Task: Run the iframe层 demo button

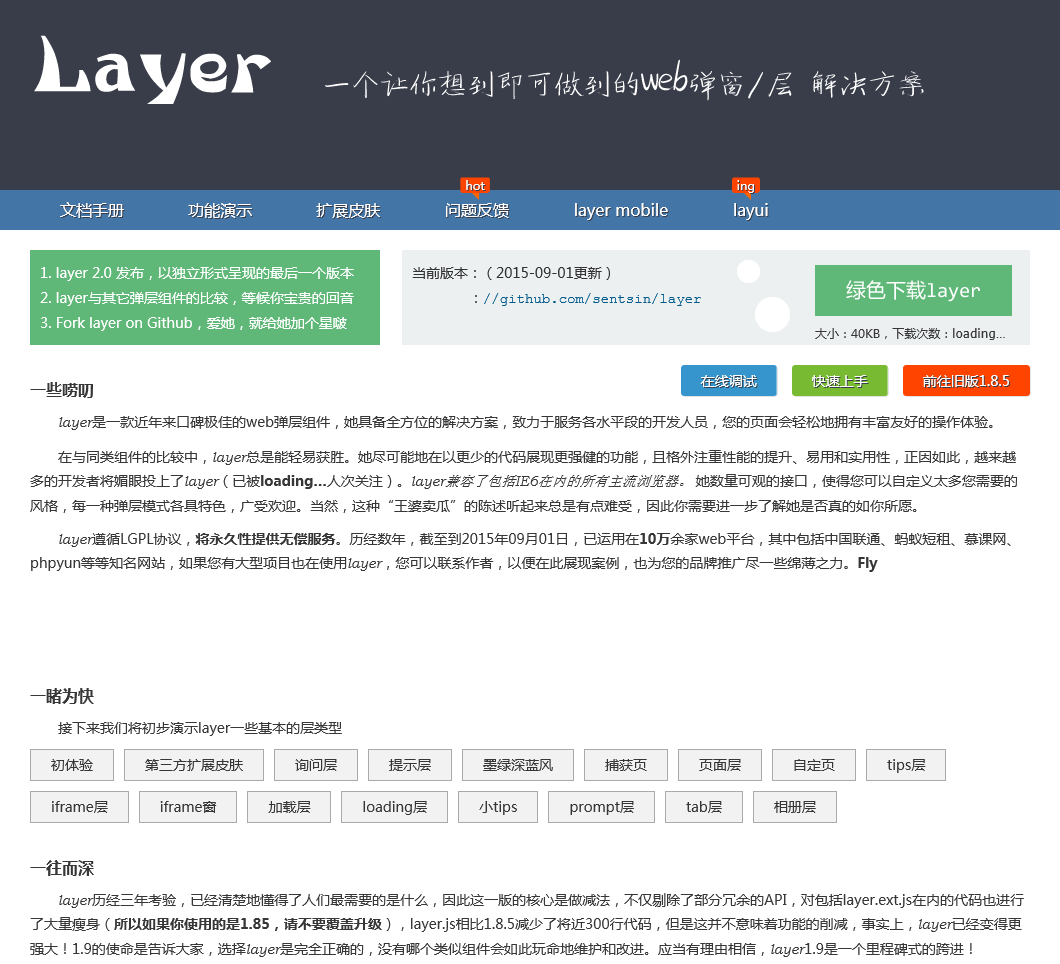Action: coord(79,807)
